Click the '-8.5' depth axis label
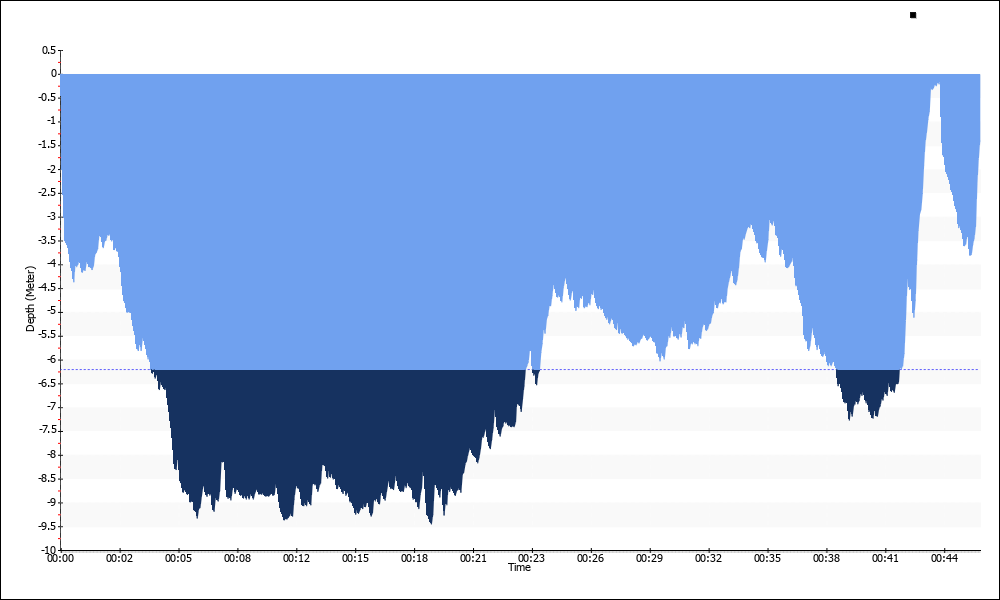This screenshot has width=1000, height=600. [x=47, y=478]
